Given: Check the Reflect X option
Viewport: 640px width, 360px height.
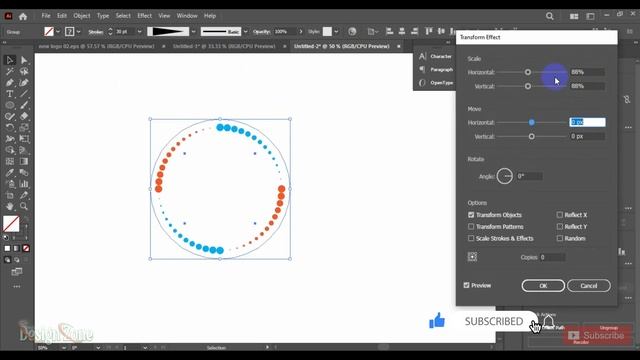Looking at the screenshot, I should (x=560, y=215).
